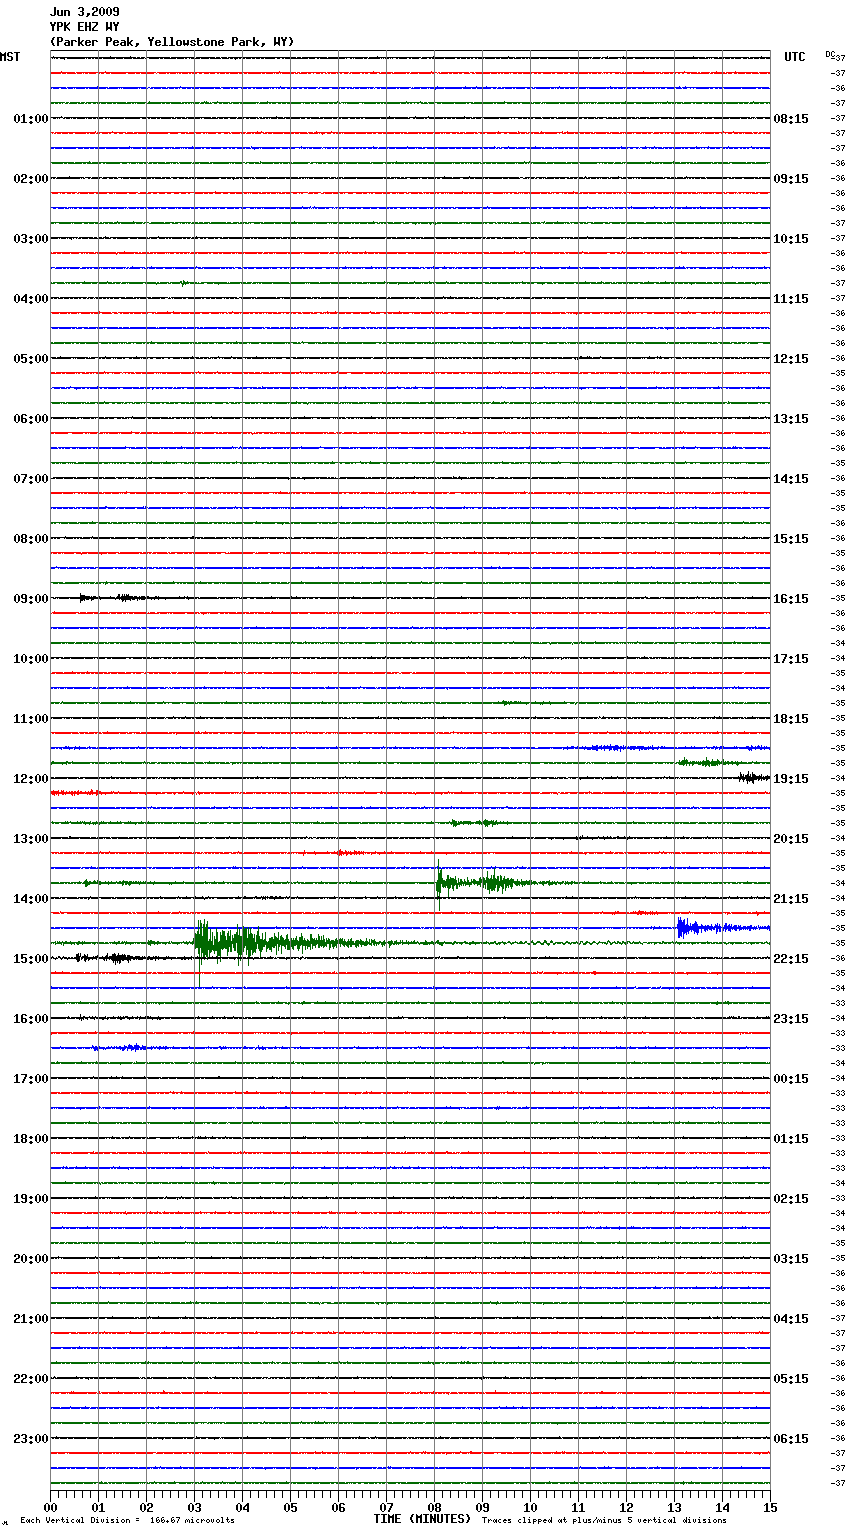Click the 'DC' column header

tap(830, 54)
